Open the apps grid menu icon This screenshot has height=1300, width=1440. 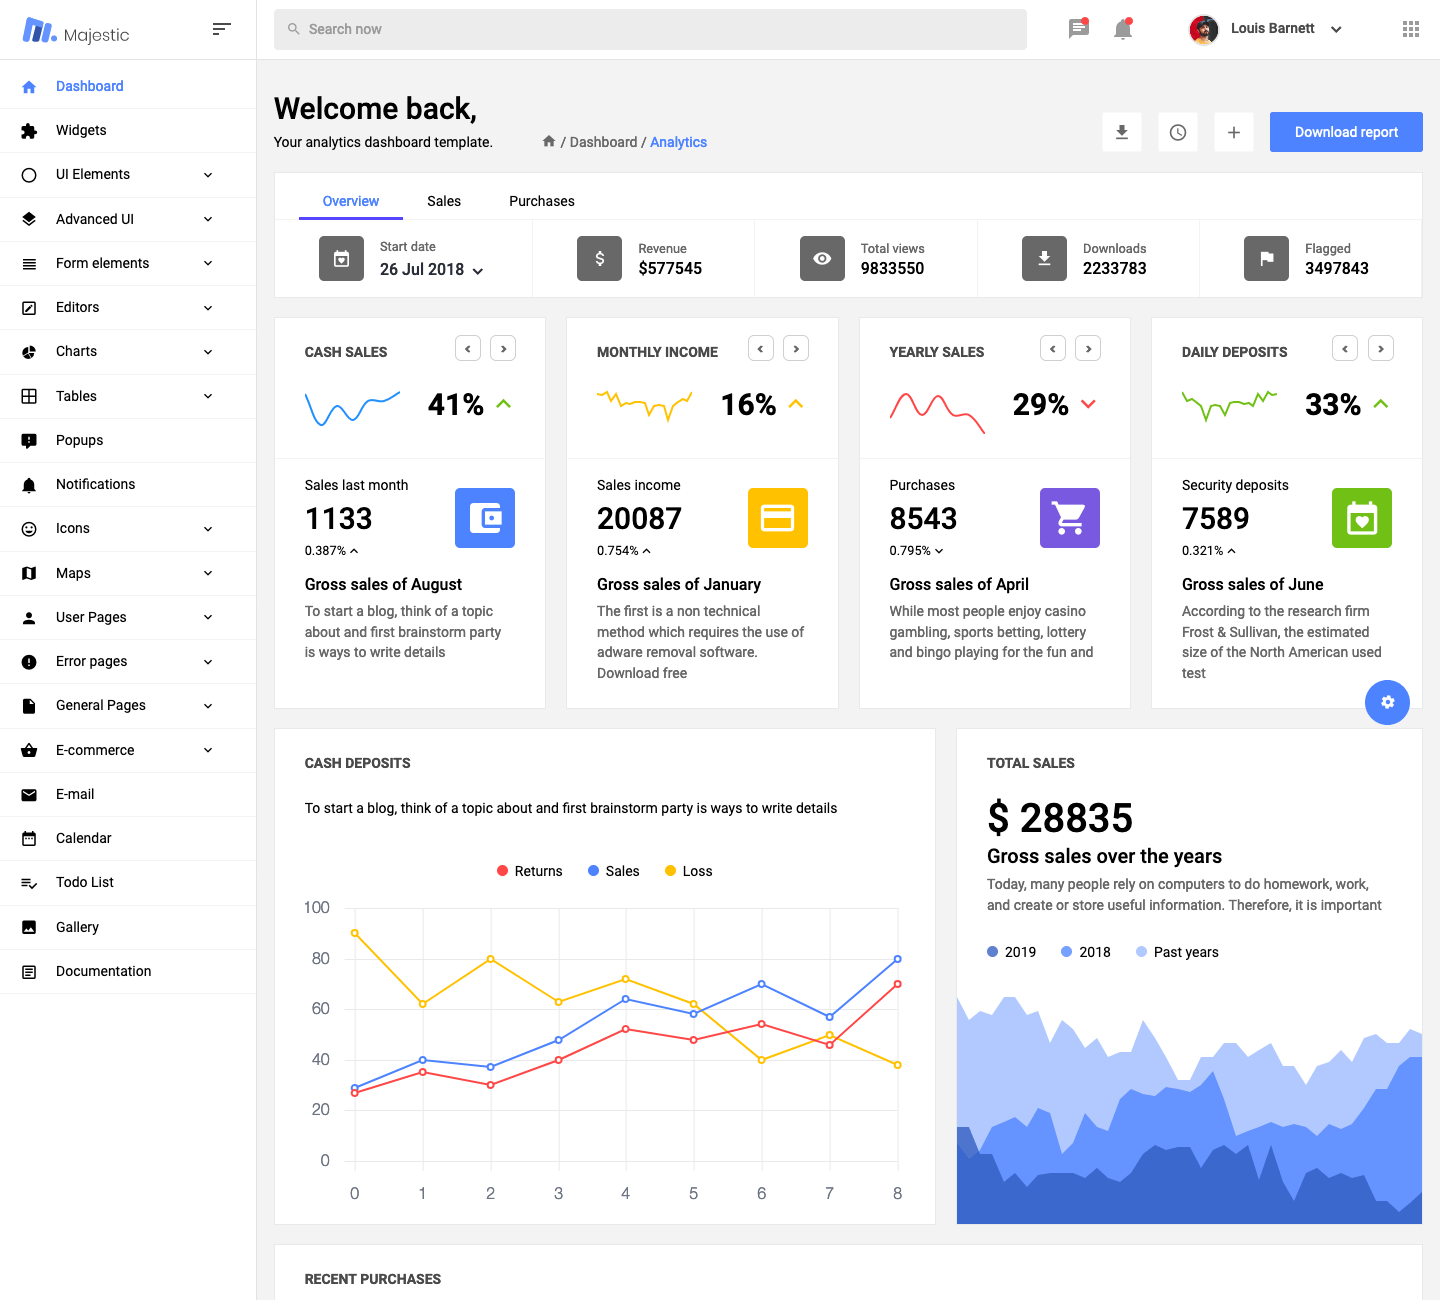point(1410,29)
